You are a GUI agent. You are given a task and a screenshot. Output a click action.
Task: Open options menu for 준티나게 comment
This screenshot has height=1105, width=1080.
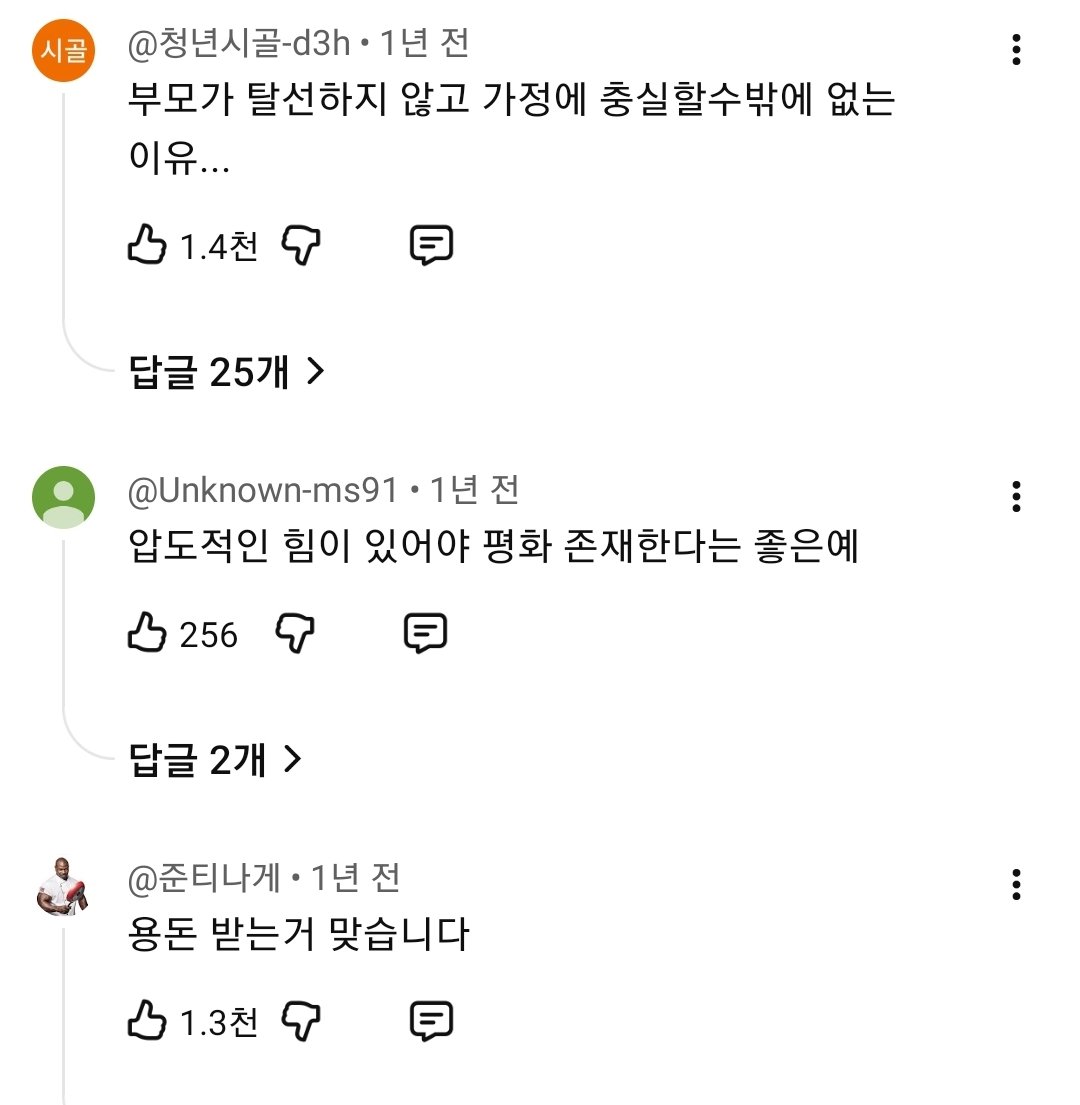1016,883
